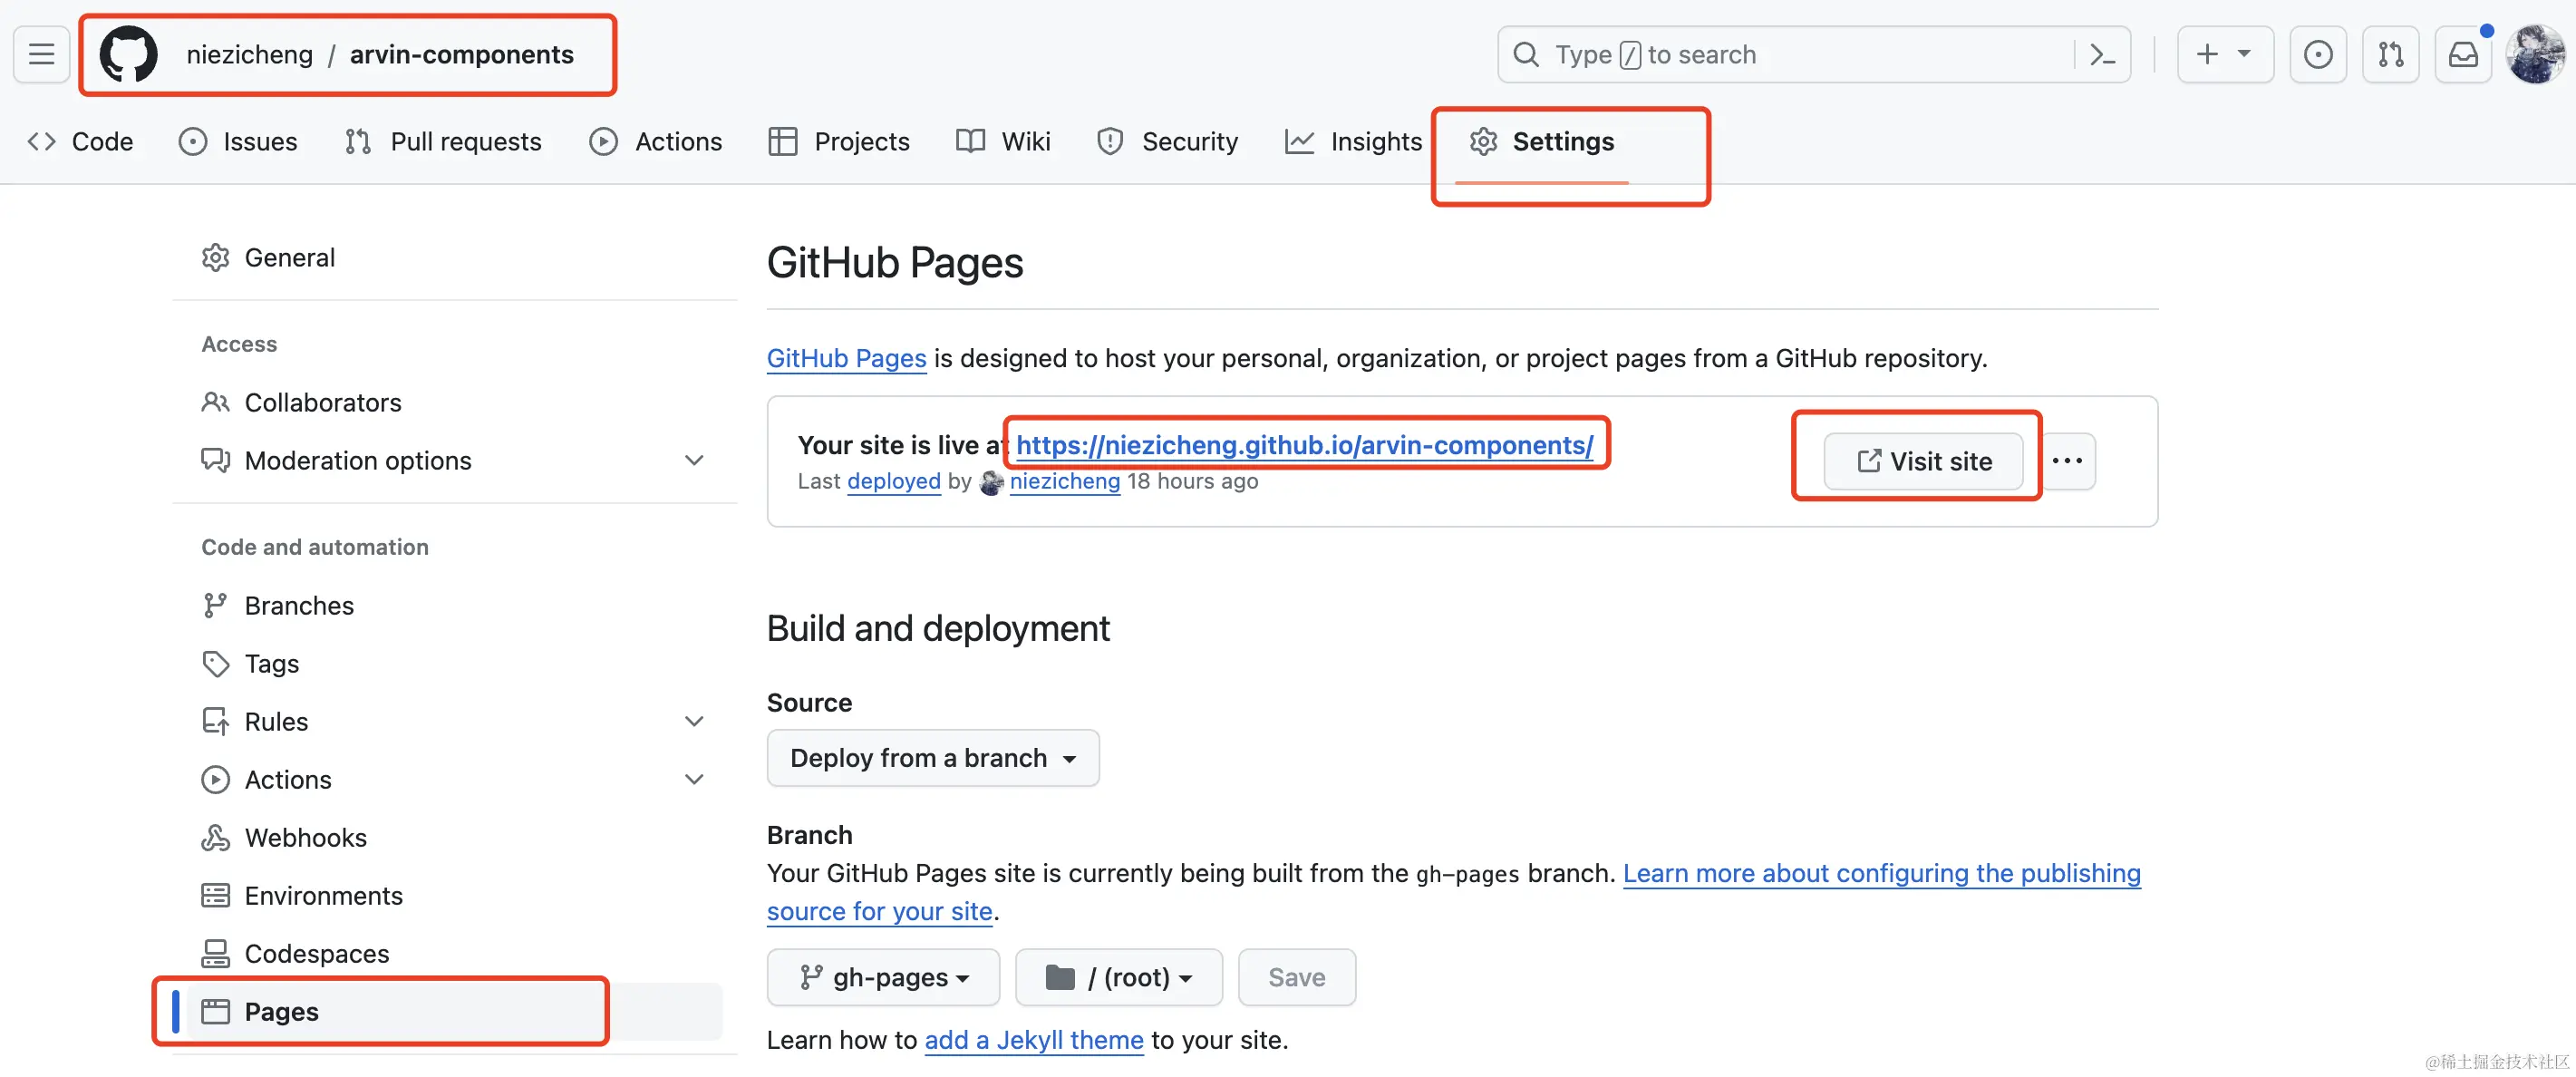Click the arvin-components repository name
This screenshot has width=2576, height=1077.
click(462, 55)
